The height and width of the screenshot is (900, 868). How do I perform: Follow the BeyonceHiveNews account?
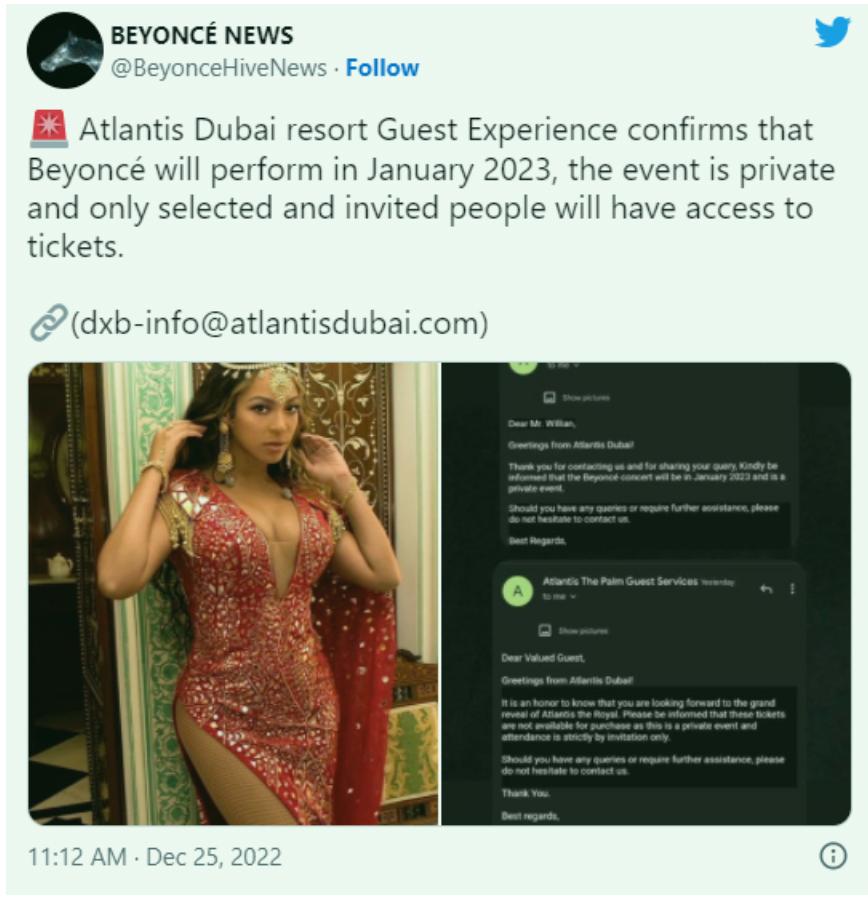(x=382, y=68)
